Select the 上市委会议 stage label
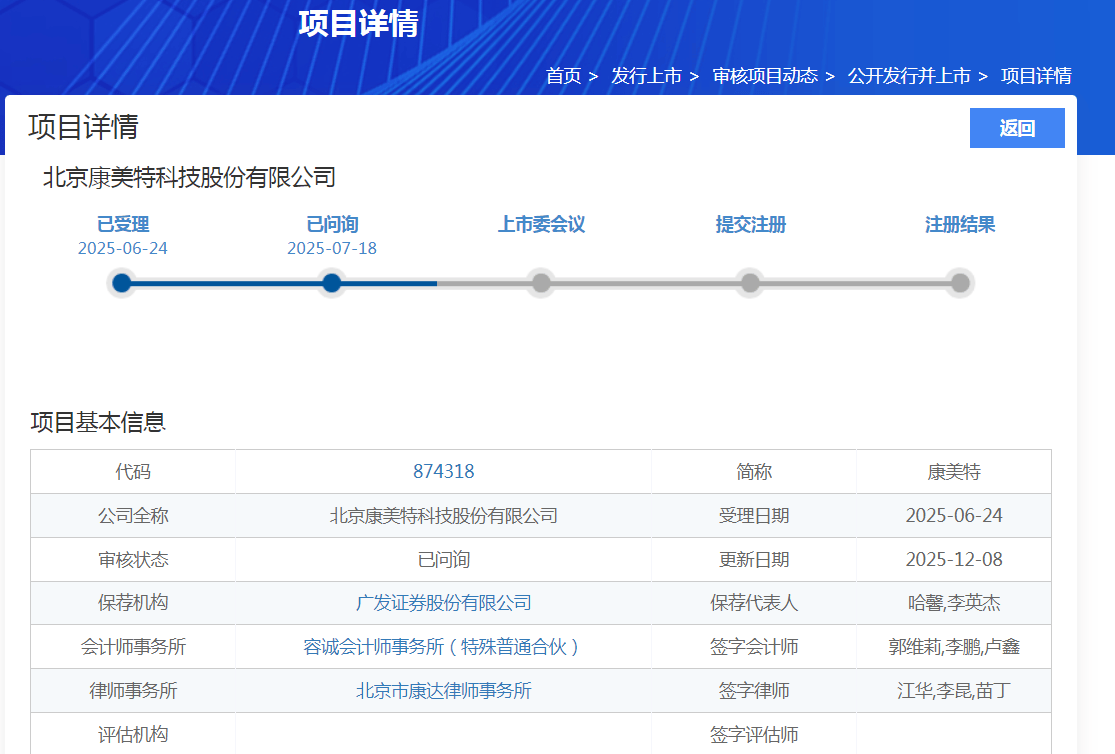 click(x=541, y=225)
